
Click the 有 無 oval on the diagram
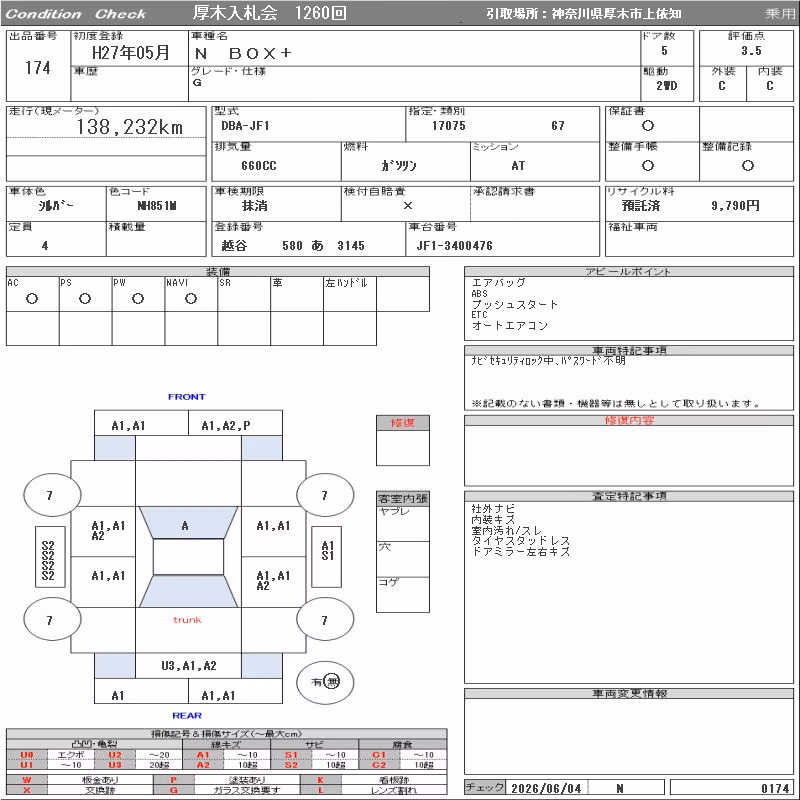point(326,682)
